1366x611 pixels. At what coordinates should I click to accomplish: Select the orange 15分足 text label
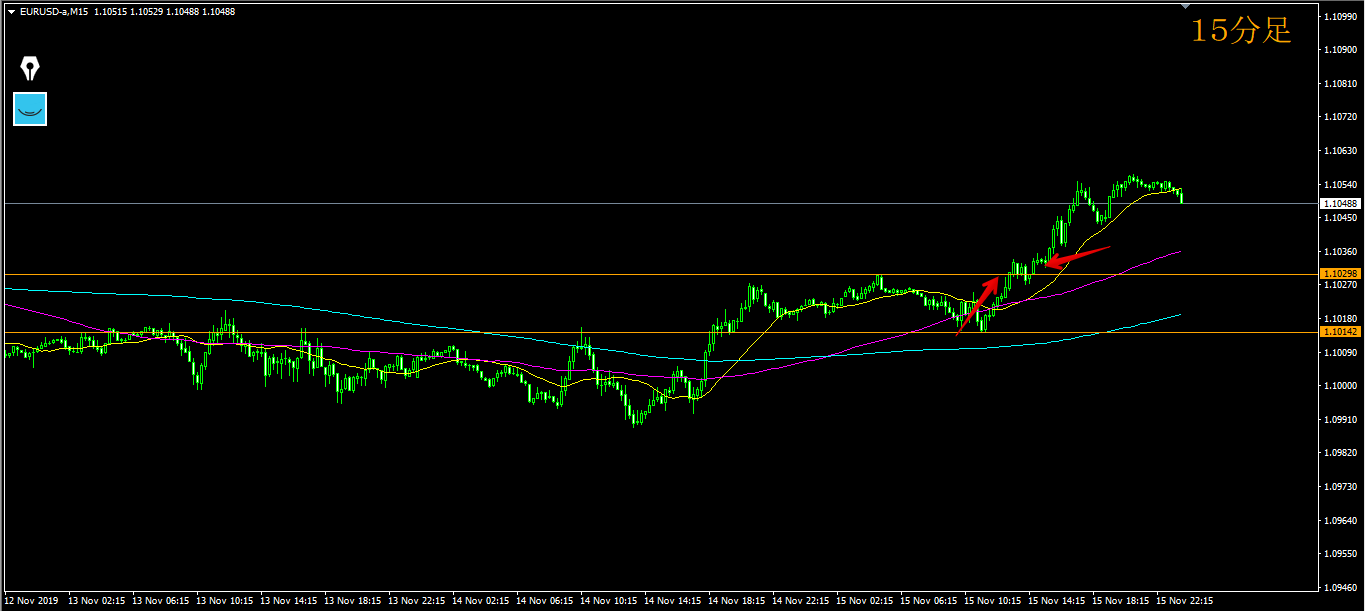(1241, 31)
